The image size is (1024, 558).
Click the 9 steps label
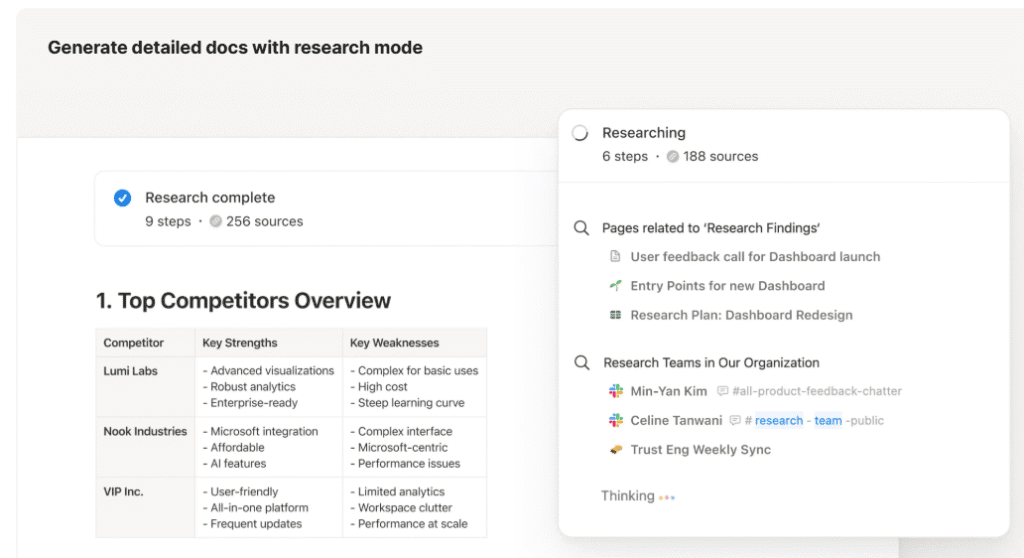pyautogui.click(x=168, y=222)
